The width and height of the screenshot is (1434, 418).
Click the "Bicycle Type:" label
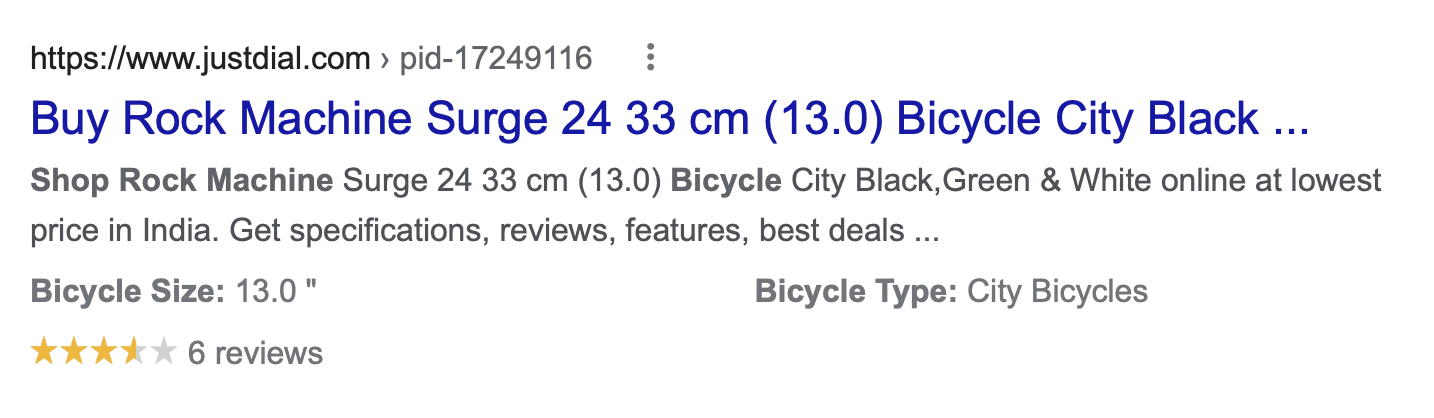(856, 292)
